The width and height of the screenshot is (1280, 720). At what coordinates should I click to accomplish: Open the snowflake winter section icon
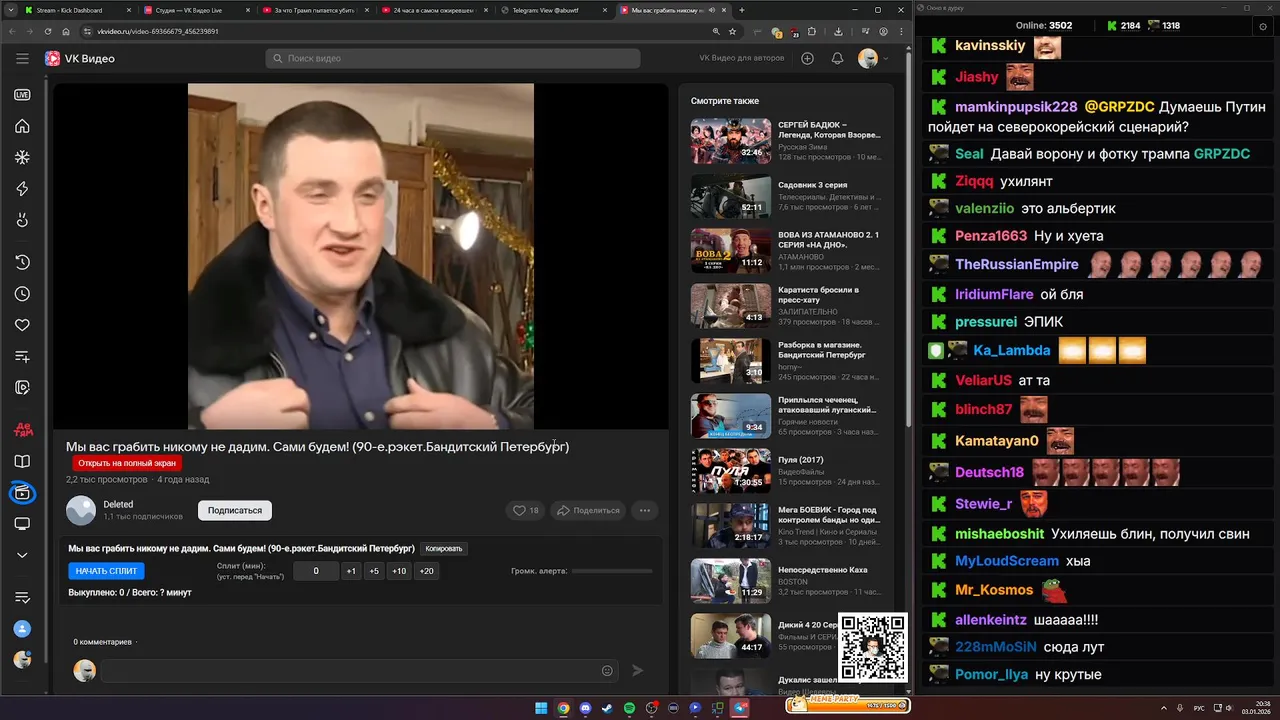22,157
